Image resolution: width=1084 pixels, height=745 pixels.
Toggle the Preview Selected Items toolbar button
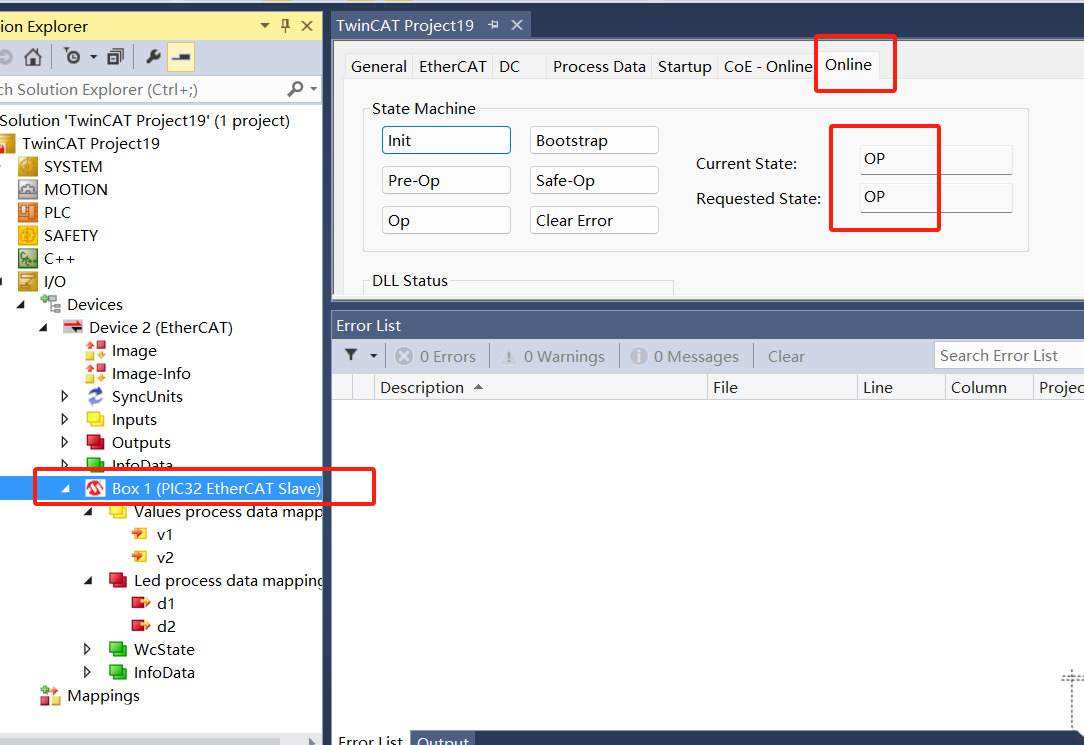pyautogui.click(x=181, y=57)
